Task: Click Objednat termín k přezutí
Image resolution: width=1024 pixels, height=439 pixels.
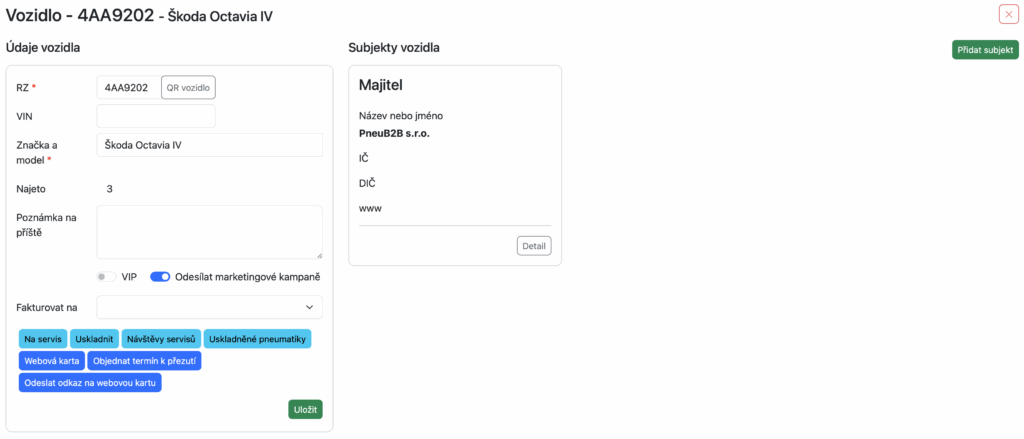Action: pos(144,361)
